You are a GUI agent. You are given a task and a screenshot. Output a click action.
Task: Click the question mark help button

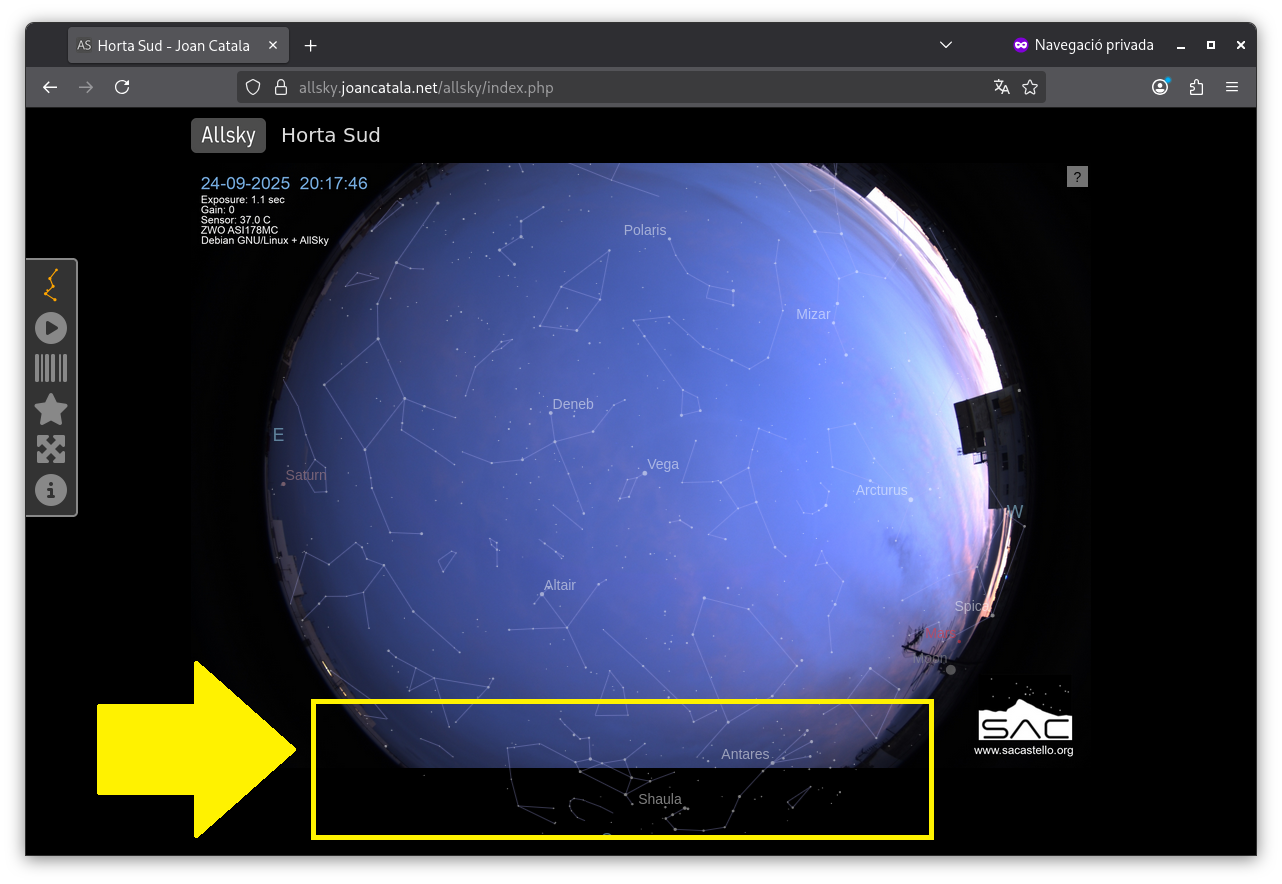[x=1077, y=177]
